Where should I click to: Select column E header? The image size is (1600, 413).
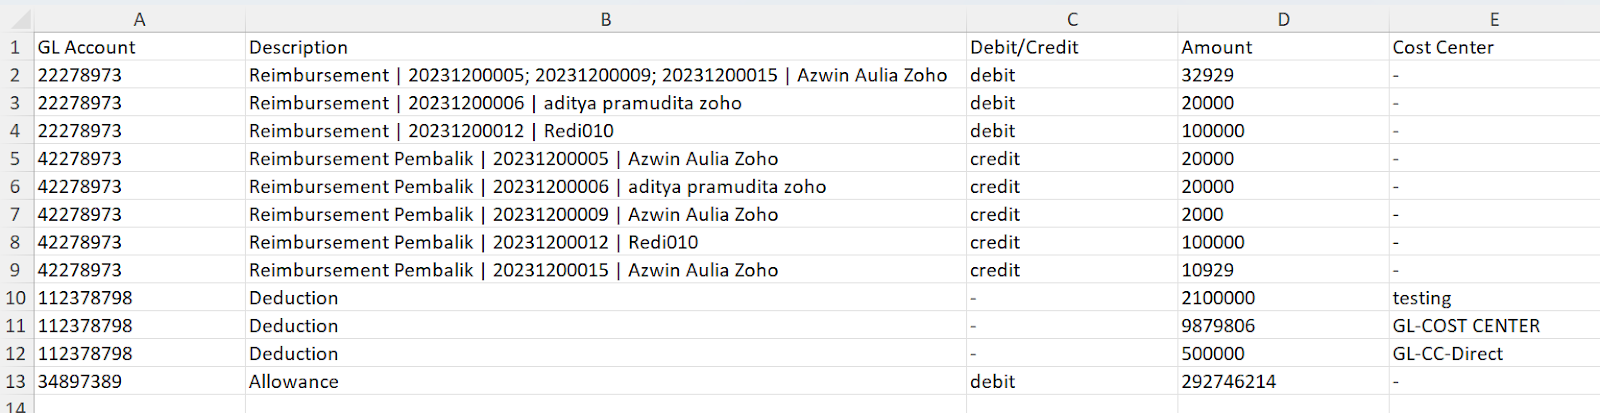tap(1493, 19)
